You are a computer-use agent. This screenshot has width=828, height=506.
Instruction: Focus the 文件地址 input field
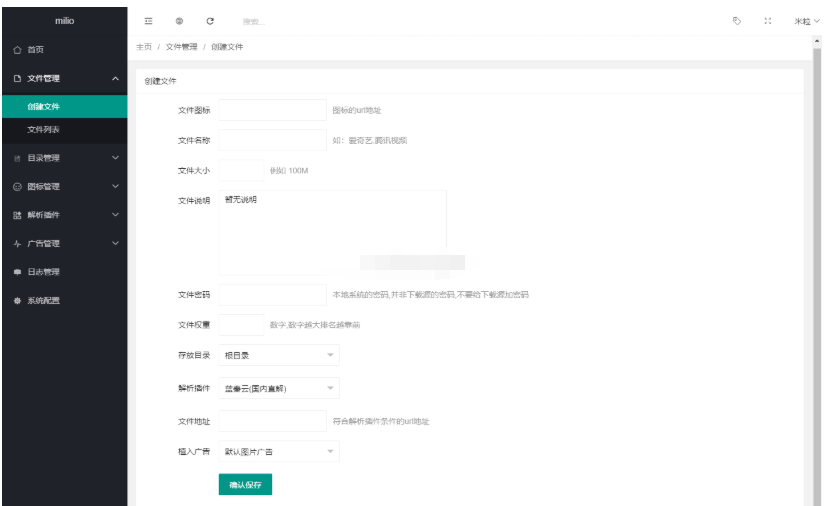click(x=272, y=421)
